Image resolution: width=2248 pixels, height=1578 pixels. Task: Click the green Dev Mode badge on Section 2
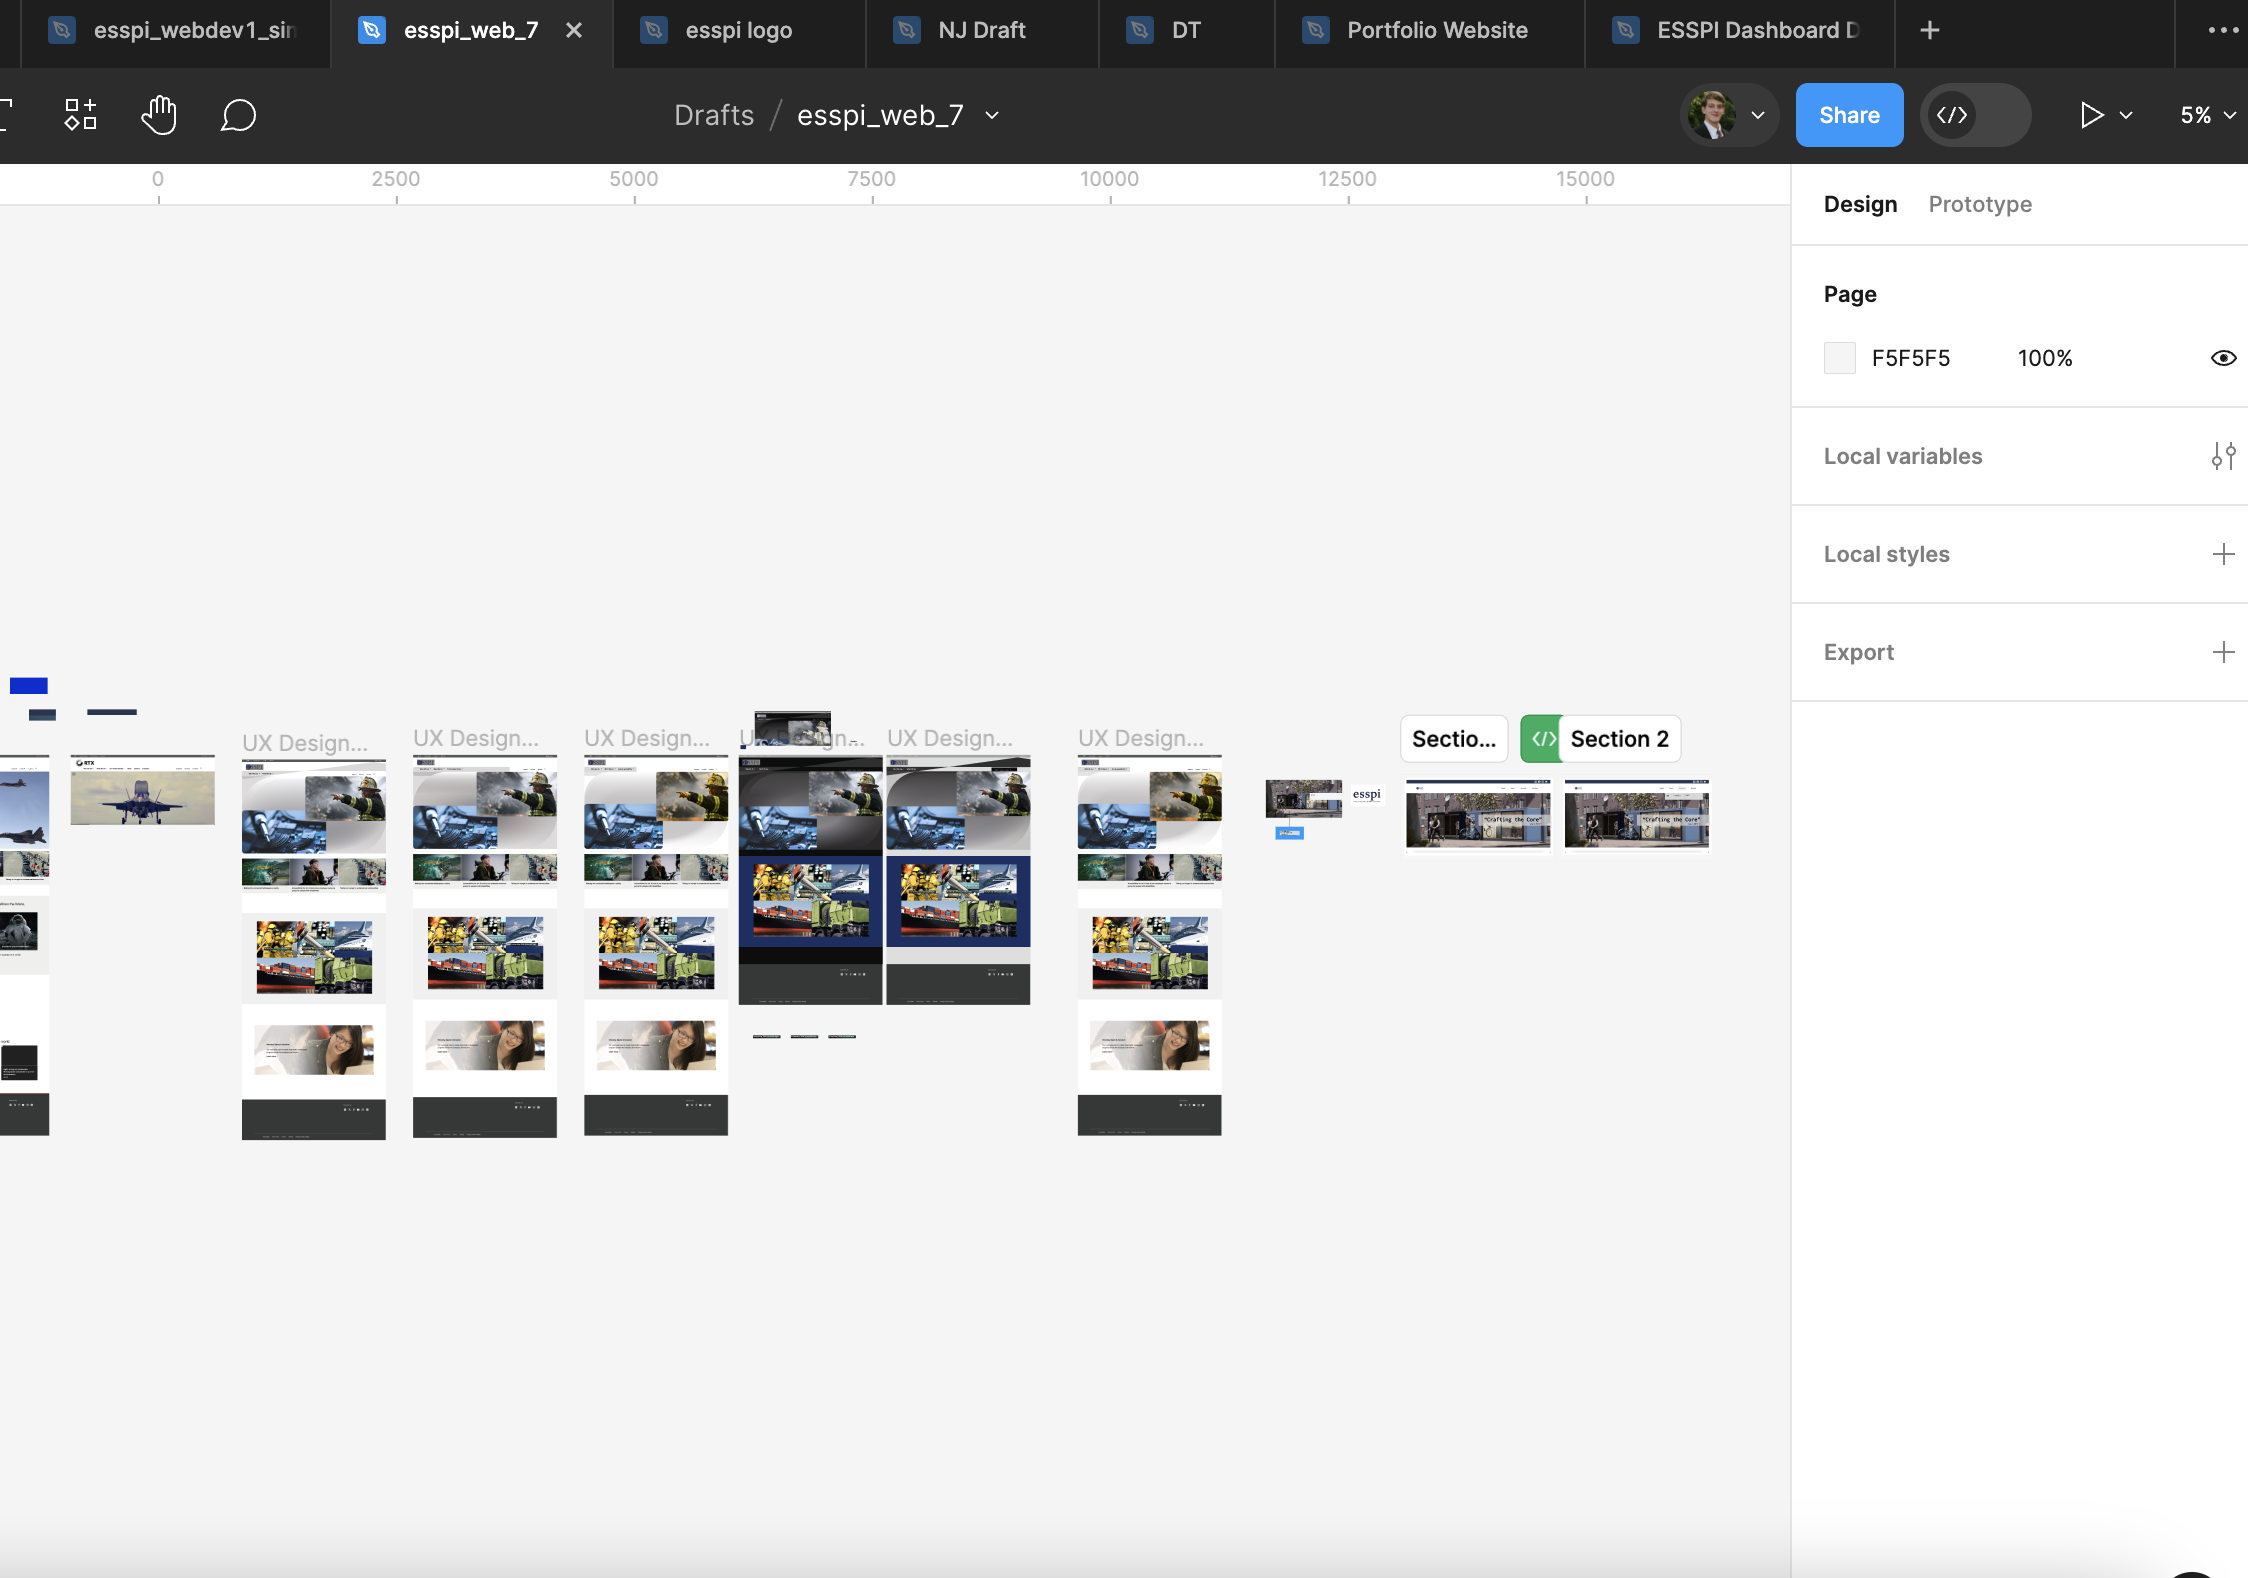pyautogui.click(x=1542, y=739)
